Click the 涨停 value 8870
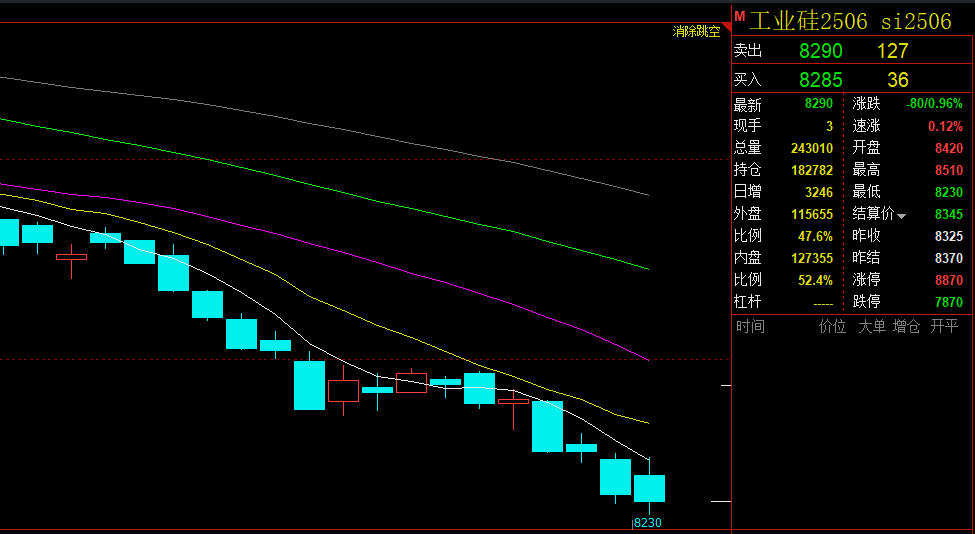975x534 pixels. point(949,280)
